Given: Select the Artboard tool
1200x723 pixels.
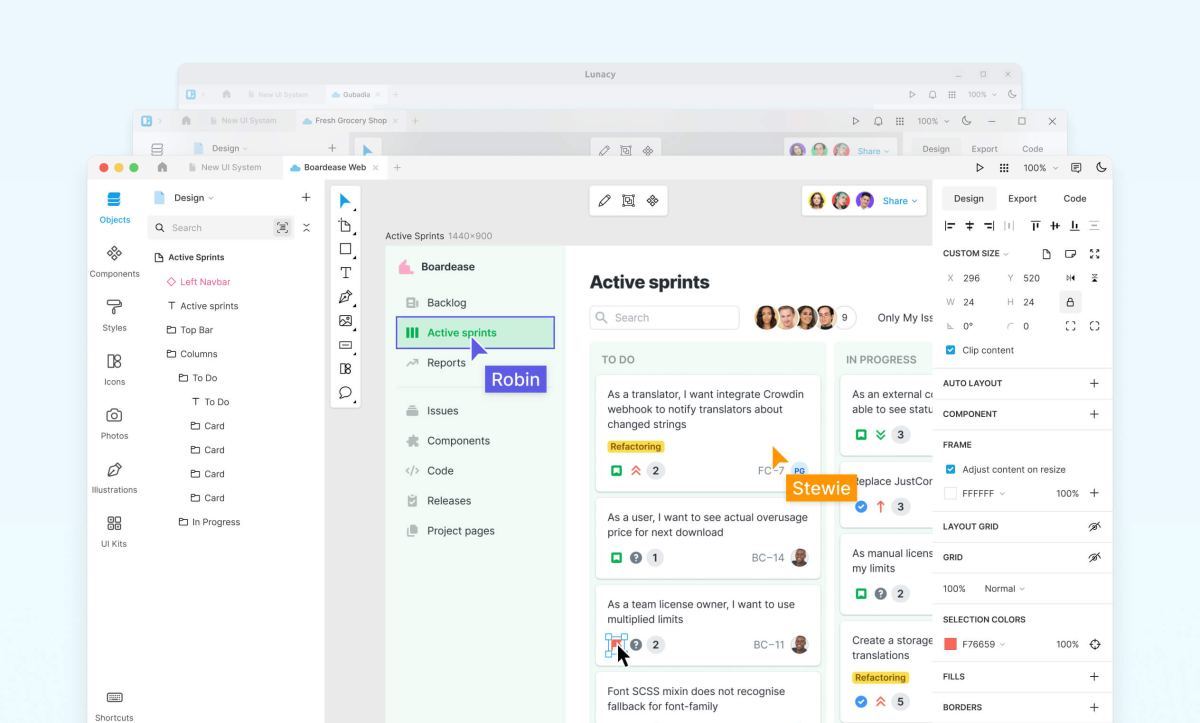Looking at the screenshot, I should pyautogui.click(x=345, y=225).
